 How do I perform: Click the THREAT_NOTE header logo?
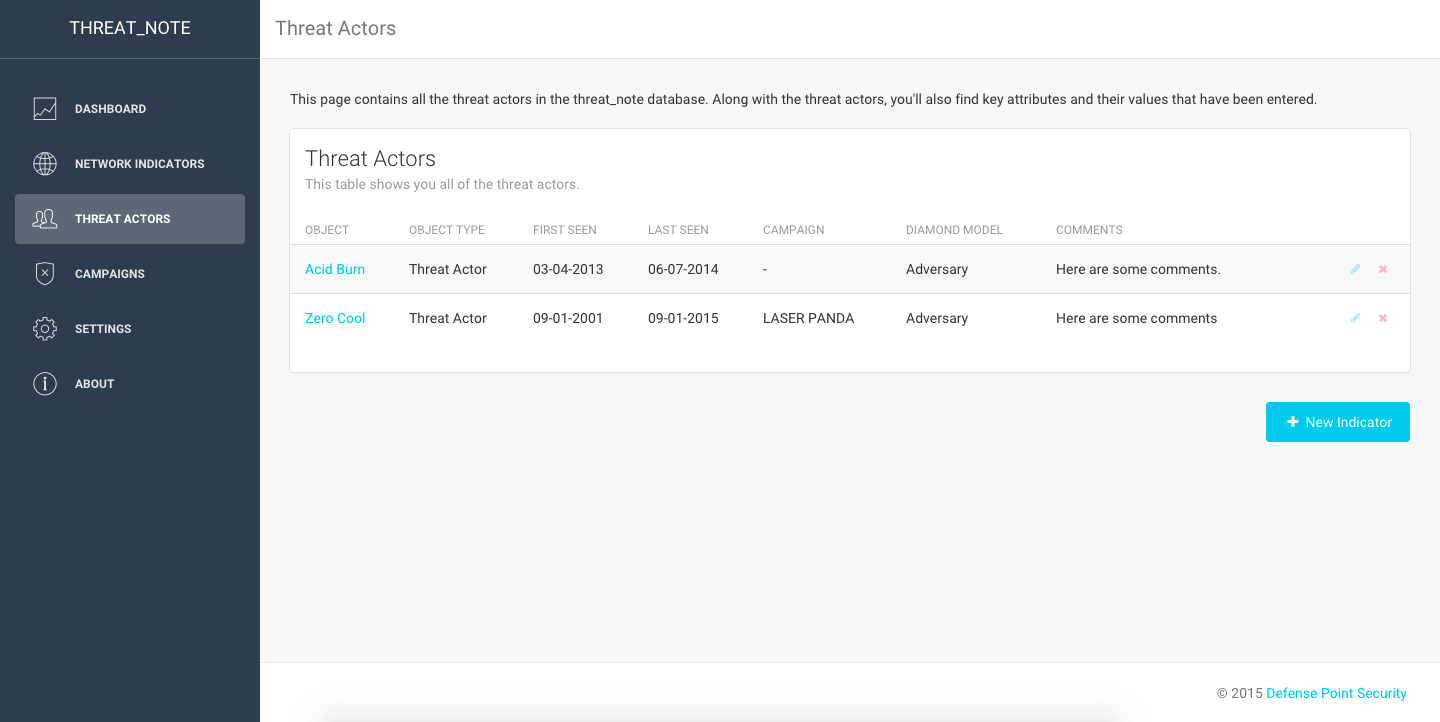pyautogui.click(x=130, y=28)
